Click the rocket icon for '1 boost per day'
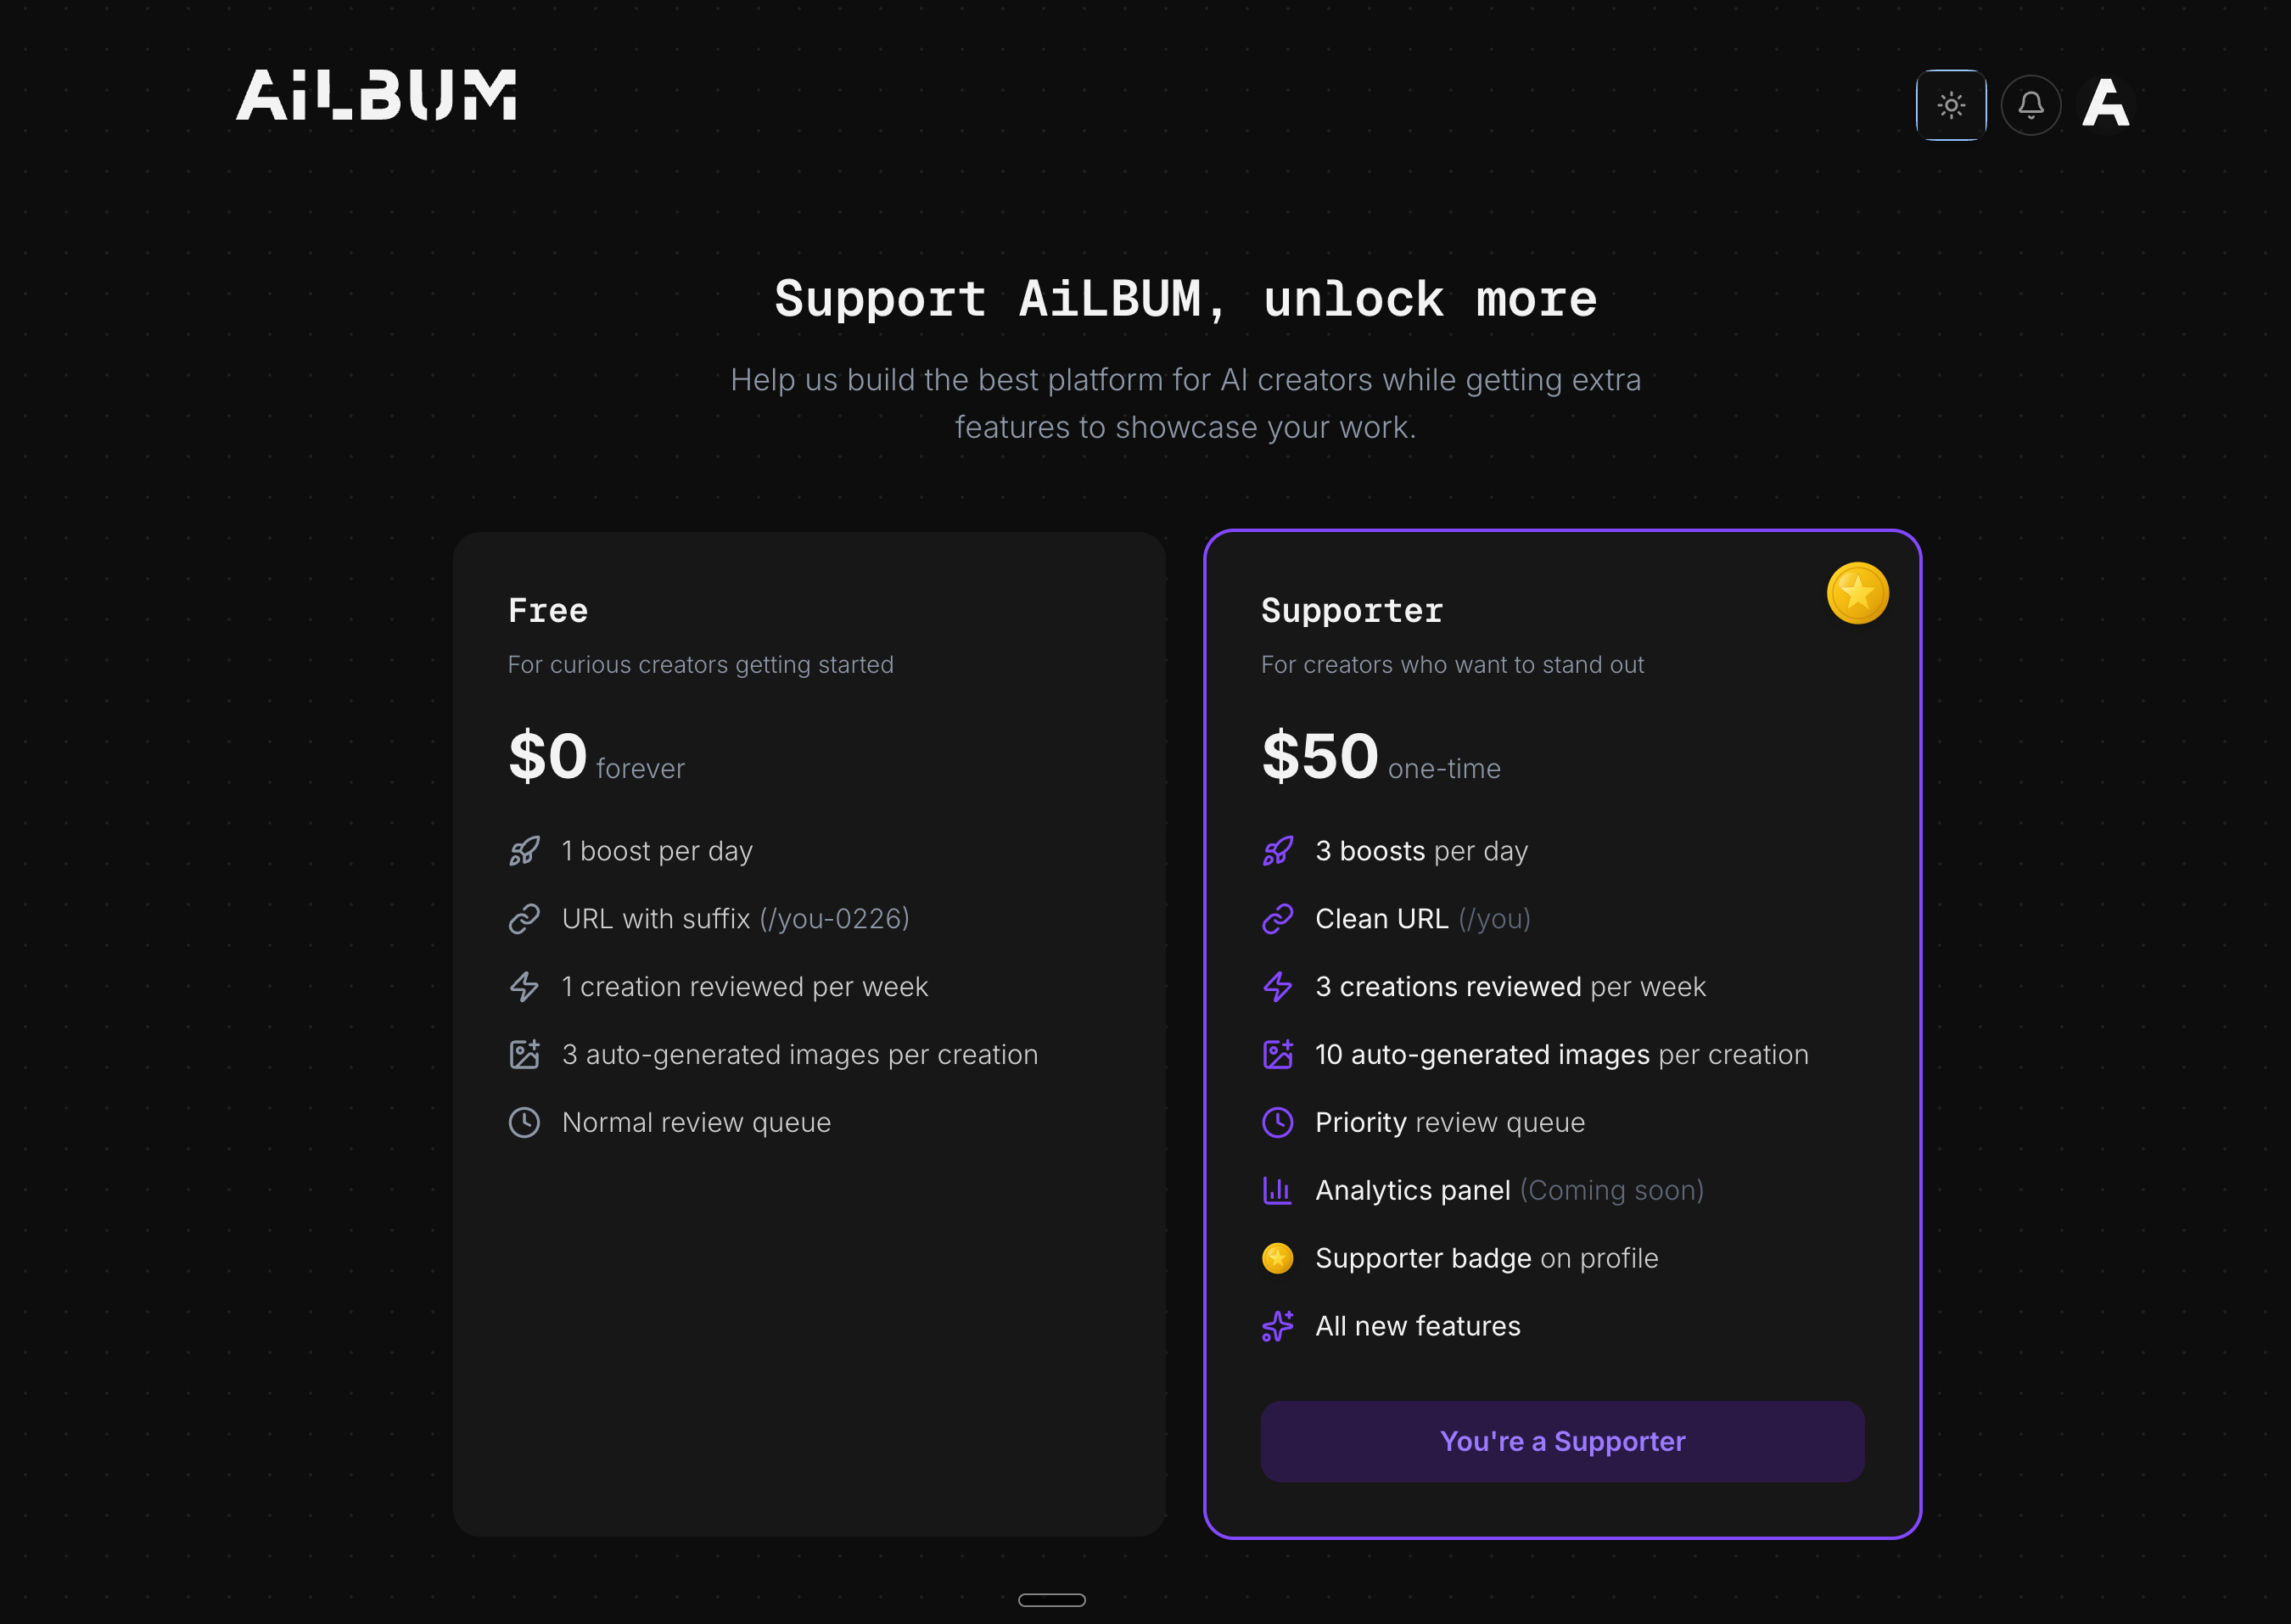The width and height of the screenshot is (2291, 1624). (524, 851)
